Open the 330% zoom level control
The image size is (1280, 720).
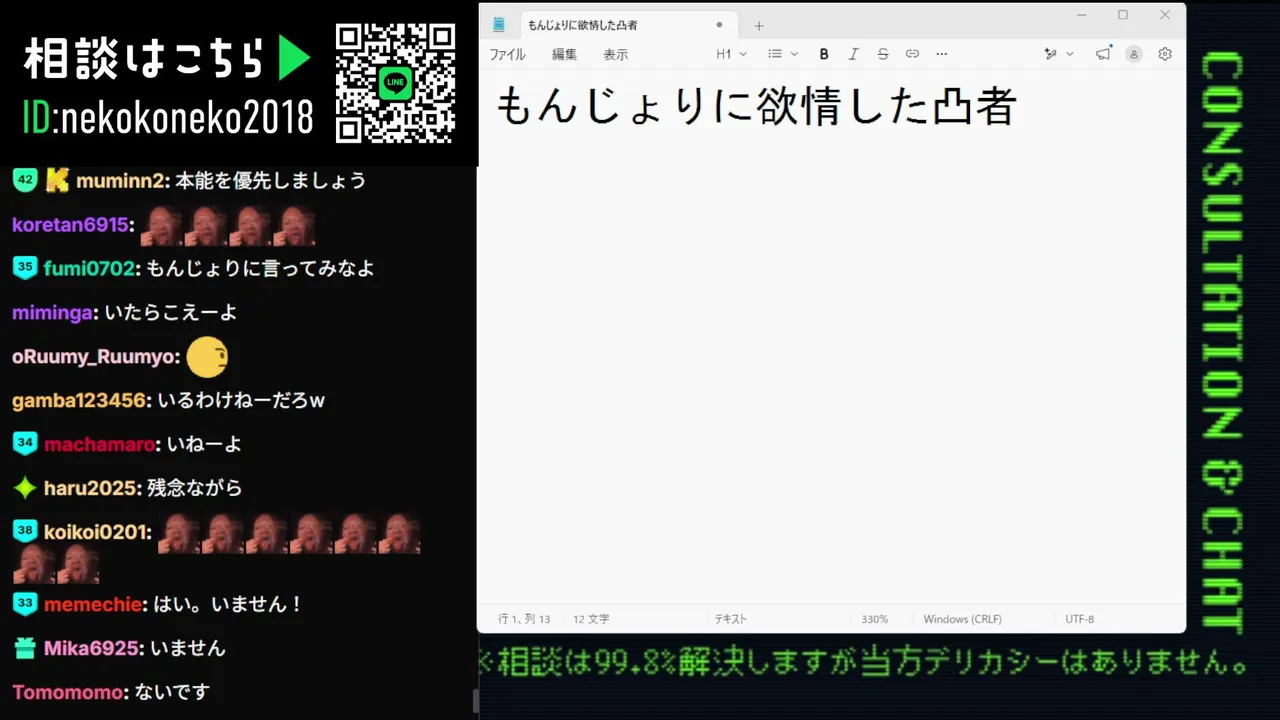coord(874,619)
